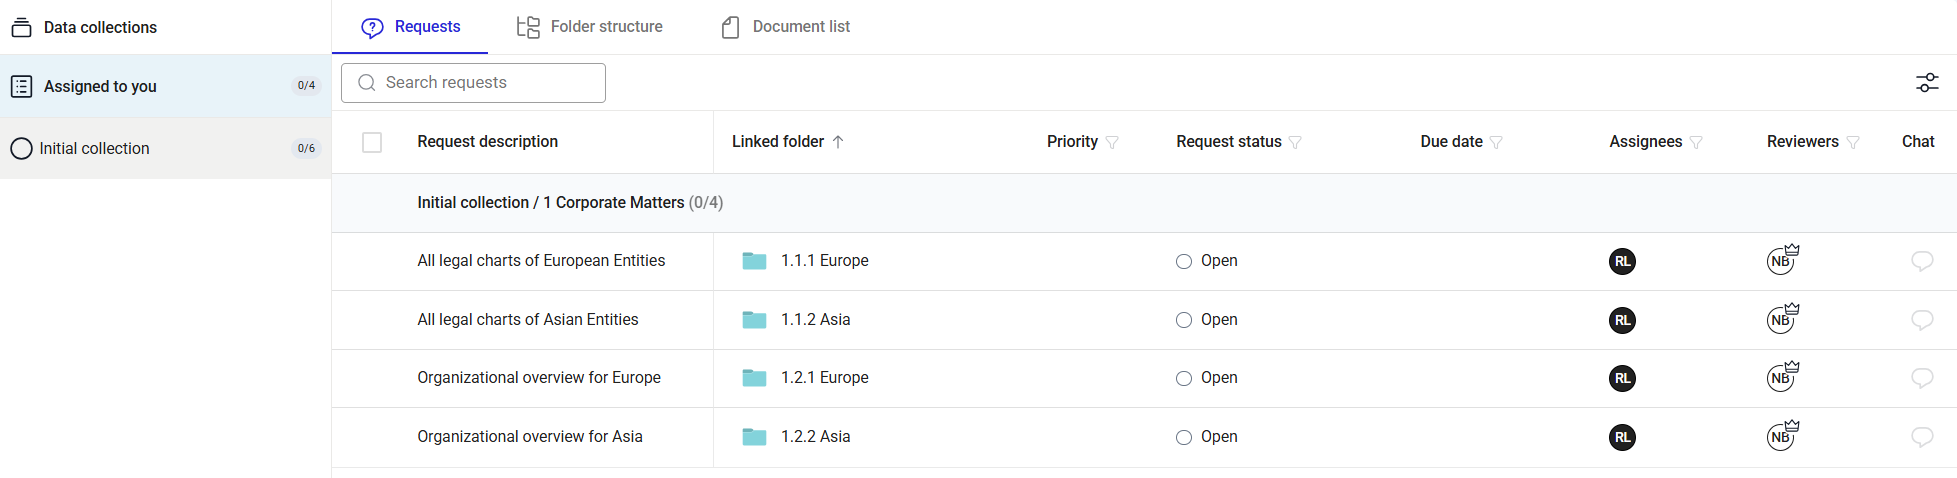Click NB reviewer avatar for Organizational overview Europe

tap(1780, 378)
